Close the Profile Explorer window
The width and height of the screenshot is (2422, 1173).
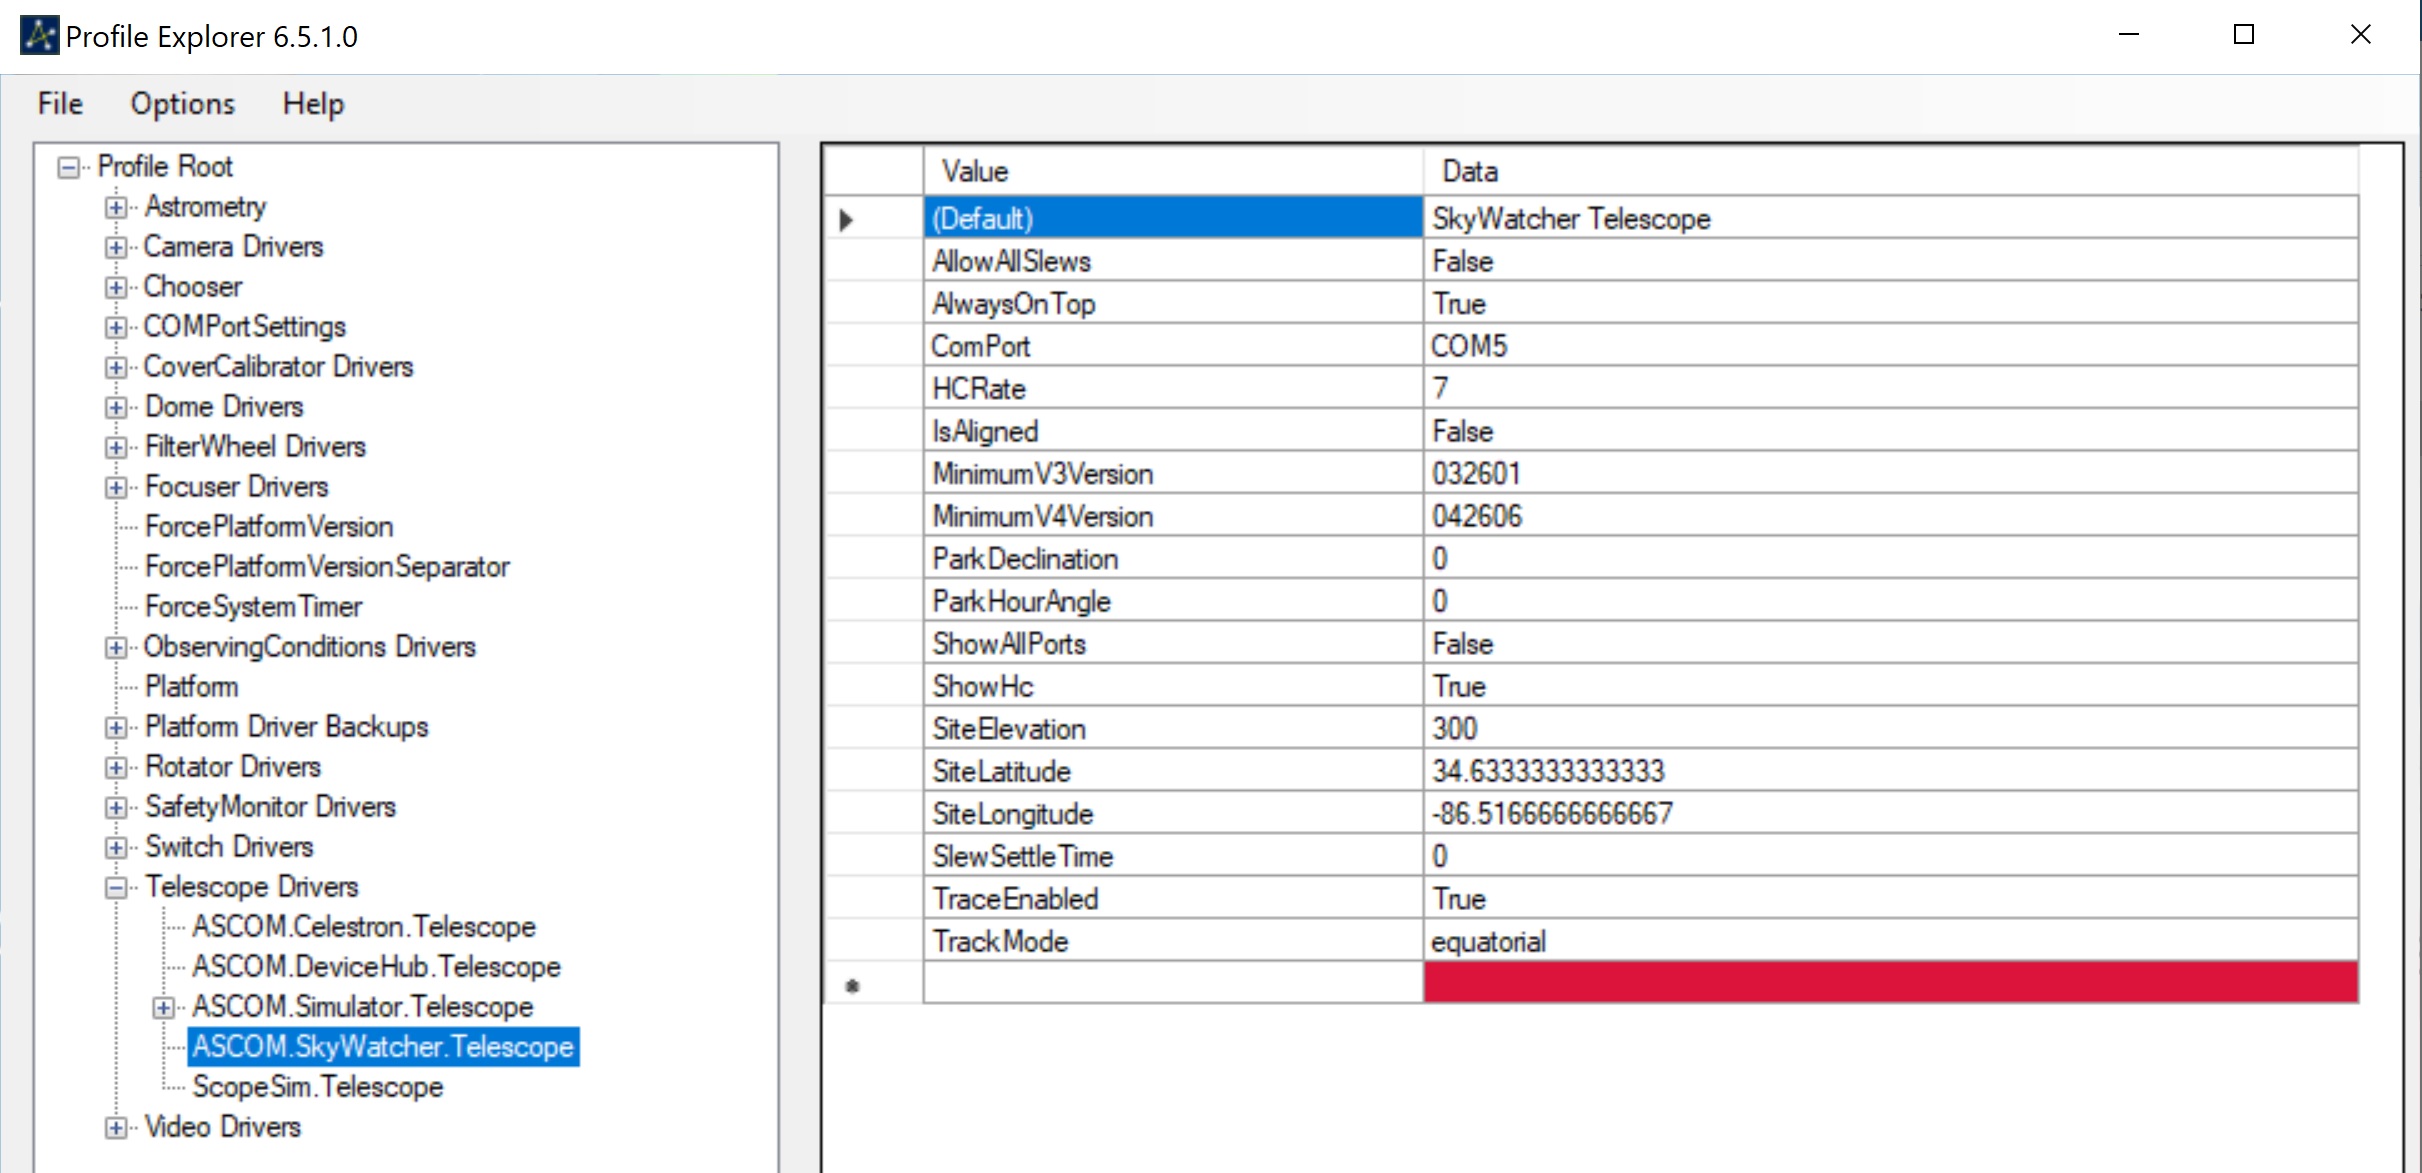click(x=2361, y=35)
